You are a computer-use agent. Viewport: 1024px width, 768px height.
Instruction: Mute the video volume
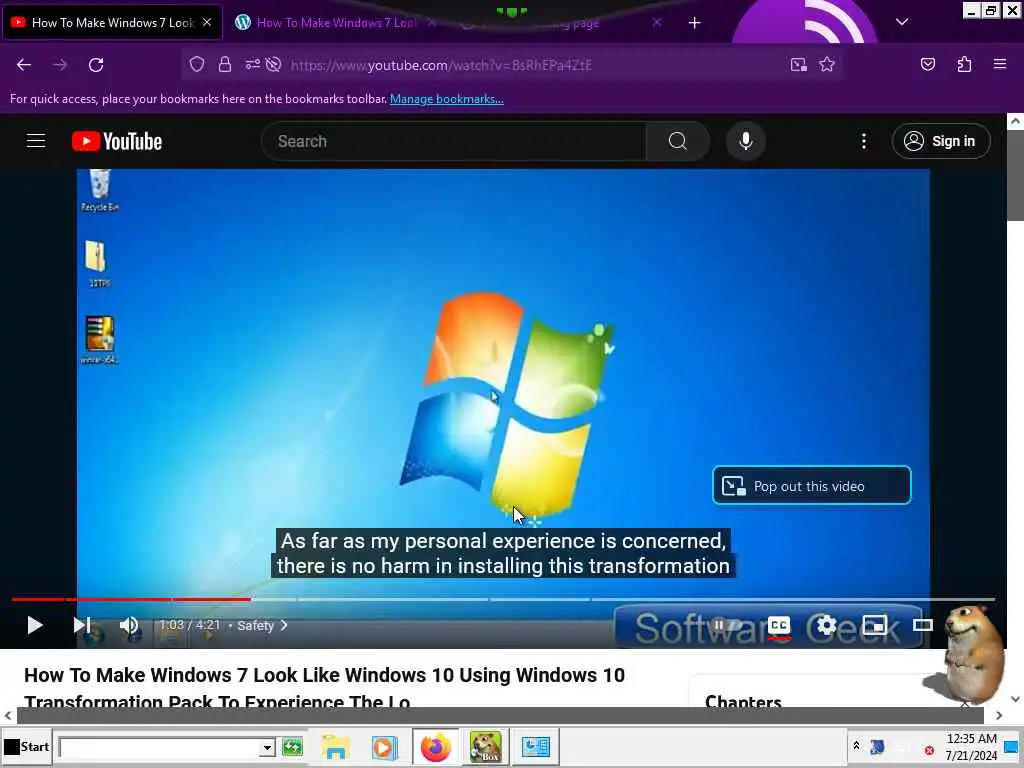coord(129,625)
